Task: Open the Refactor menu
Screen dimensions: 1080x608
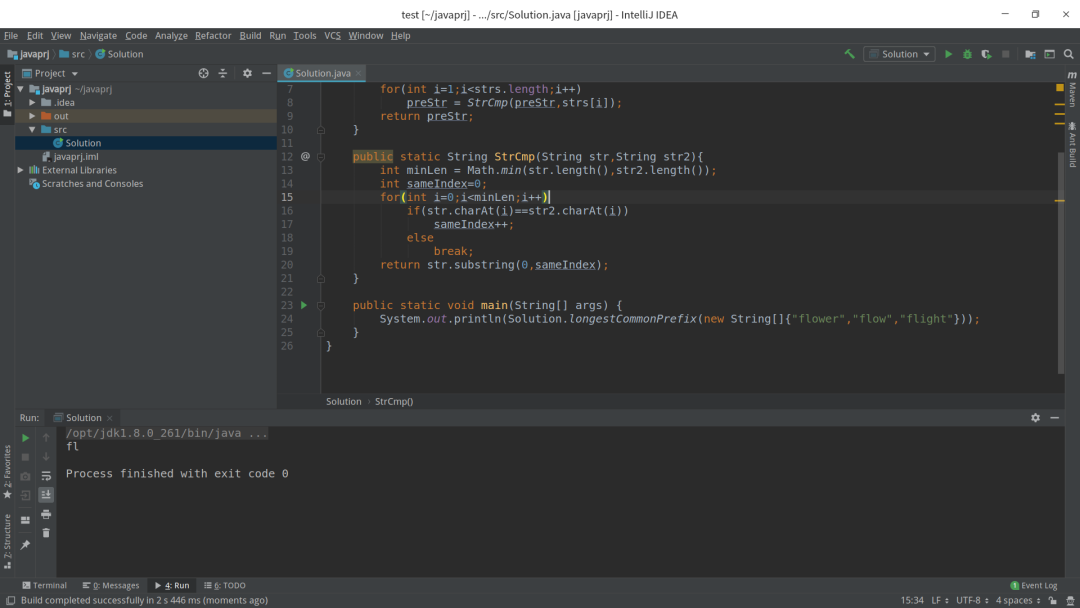Action: pos(213,36)
